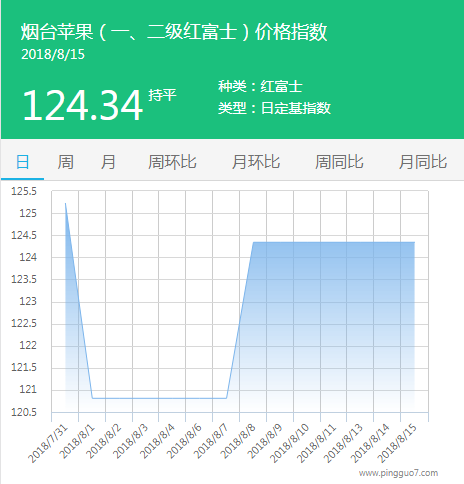Click the 124.34 index value
The width and height of the screenshot is (464, 484).
point(83,105)
